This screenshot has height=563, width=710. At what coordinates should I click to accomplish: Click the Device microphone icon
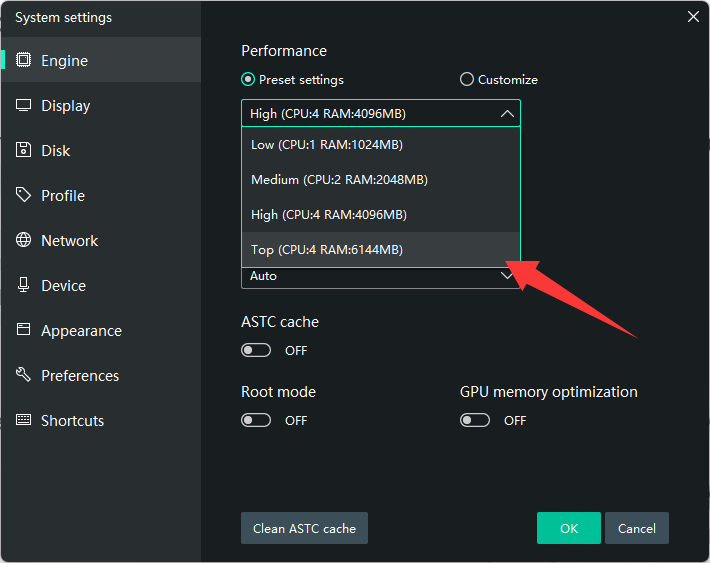coord(24,286)
